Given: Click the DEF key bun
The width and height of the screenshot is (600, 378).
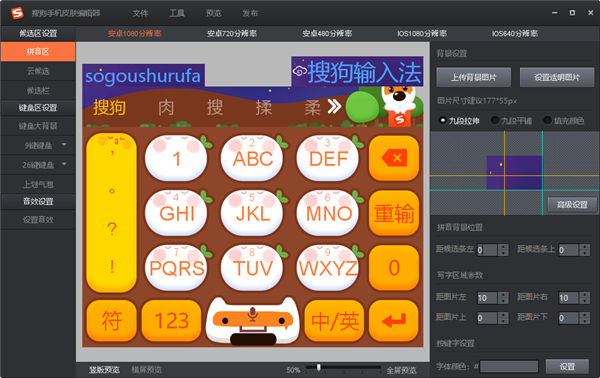Looking at the screenshot, I should click(328, 158).
